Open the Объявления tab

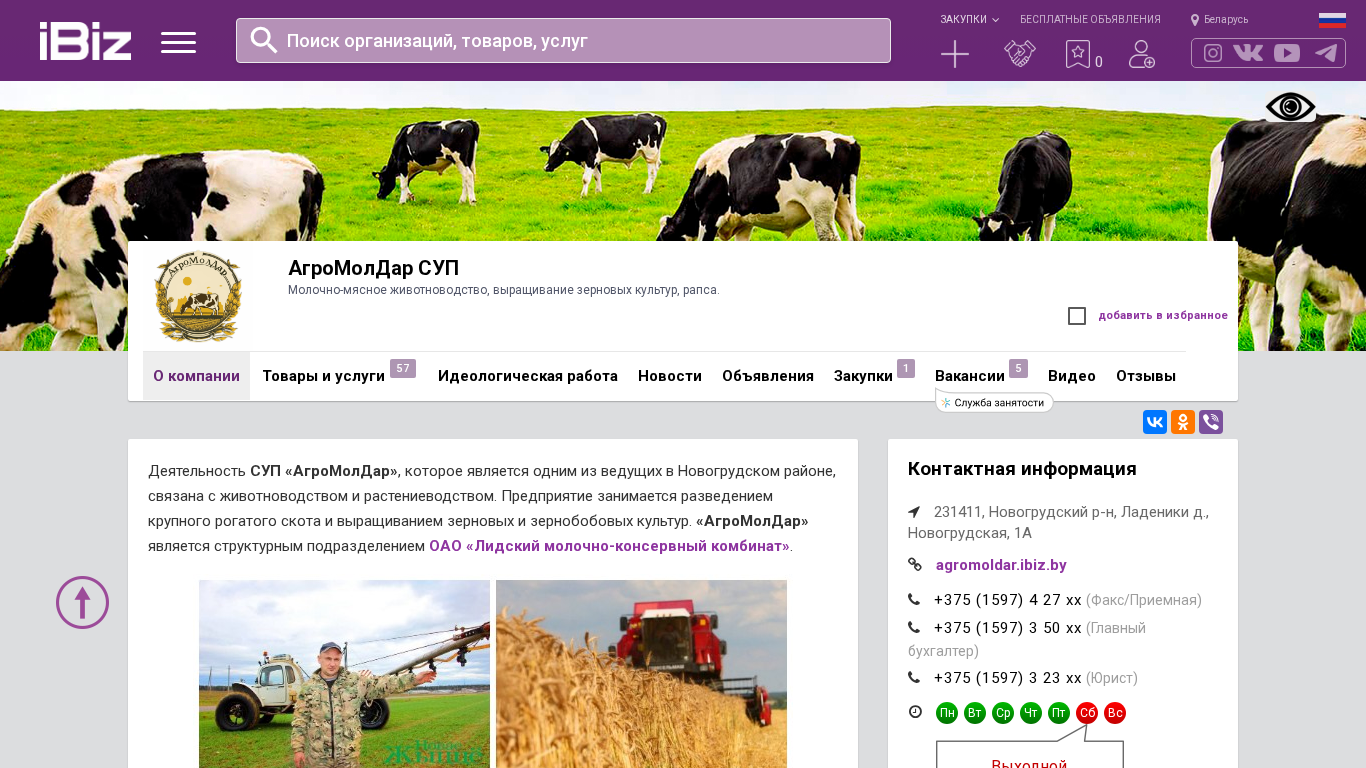[768, 376]
